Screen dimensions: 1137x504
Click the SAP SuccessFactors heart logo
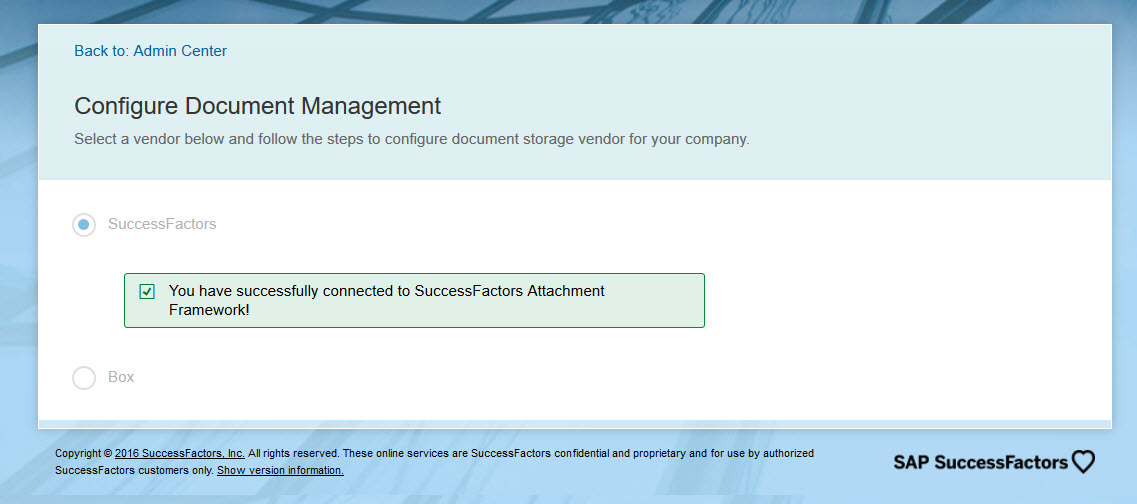(x=993, y=462)
